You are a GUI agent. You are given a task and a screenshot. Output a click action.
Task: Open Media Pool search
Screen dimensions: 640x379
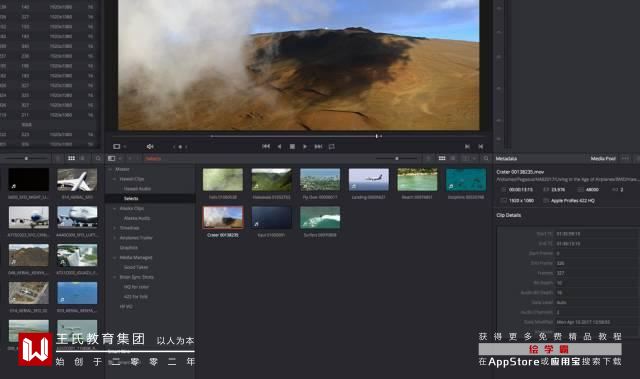[x=486, y=158]
